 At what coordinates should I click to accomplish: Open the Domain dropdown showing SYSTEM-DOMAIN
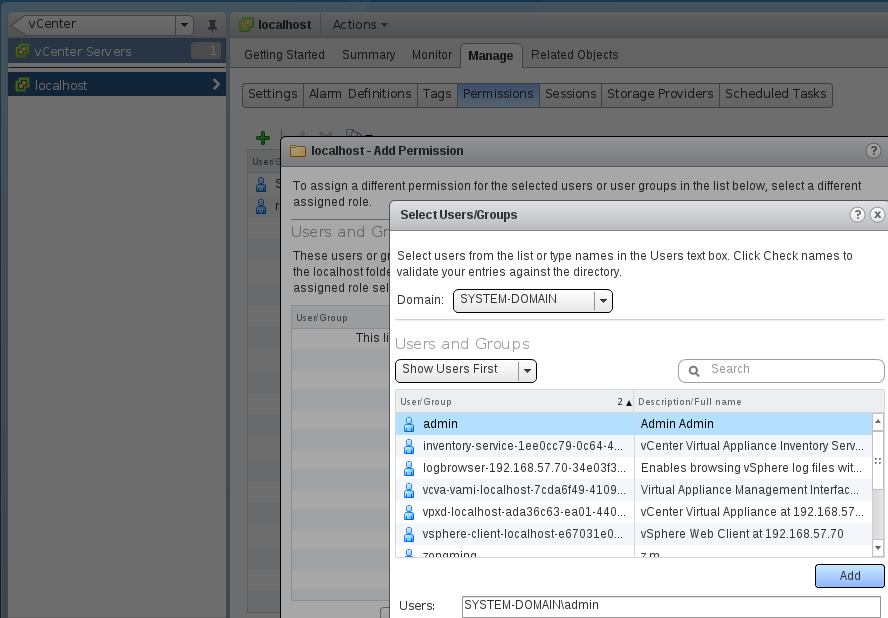[x=533, y=300]
